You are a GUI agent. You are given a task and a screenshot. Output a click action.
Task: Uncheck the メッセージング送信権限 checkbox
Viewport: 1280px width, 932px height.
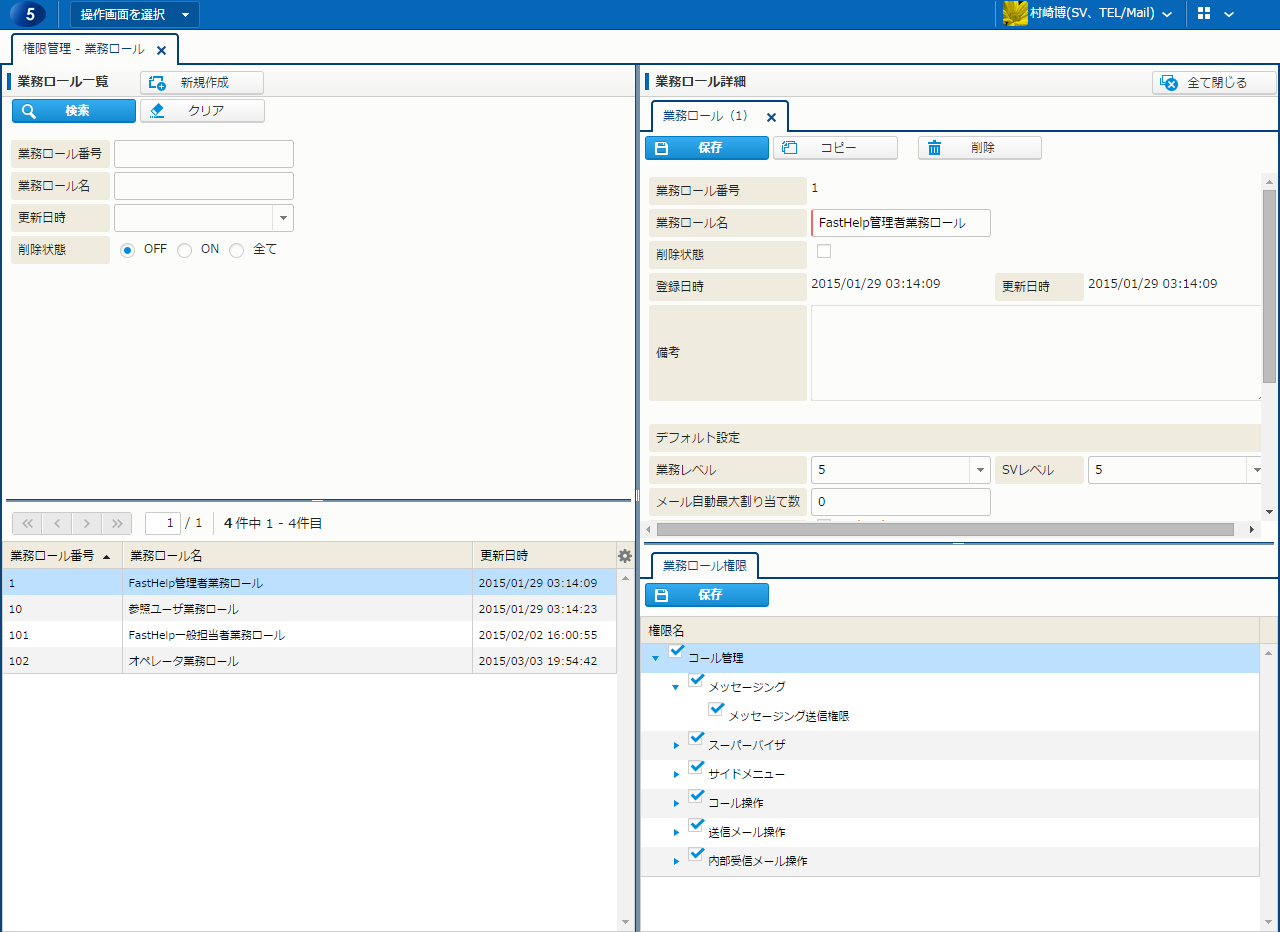coord(716,710)
